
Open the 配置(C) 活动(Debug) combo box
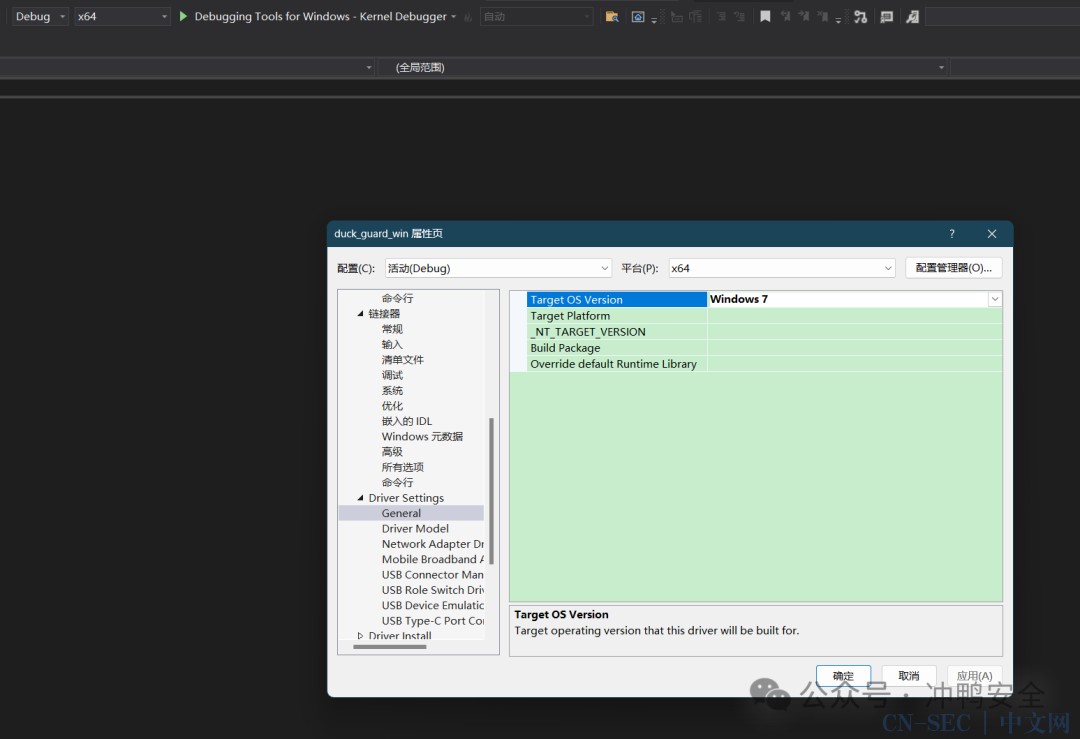[498, 268]
